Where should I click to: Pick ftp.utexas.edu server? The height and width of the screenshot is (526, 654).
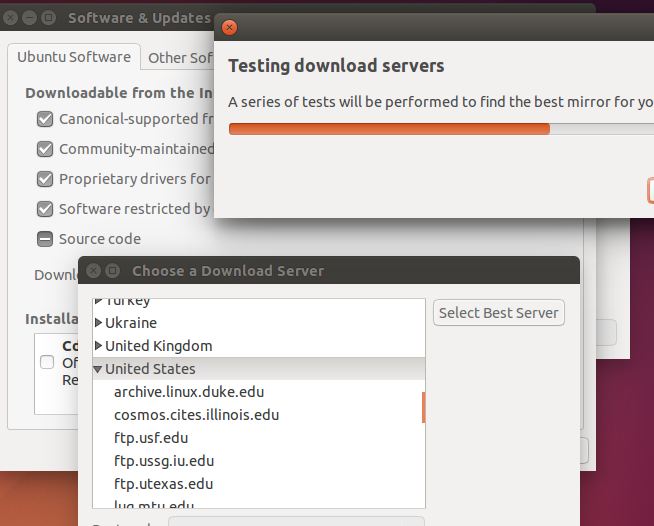pyautogui.click(x=259, y=484)
